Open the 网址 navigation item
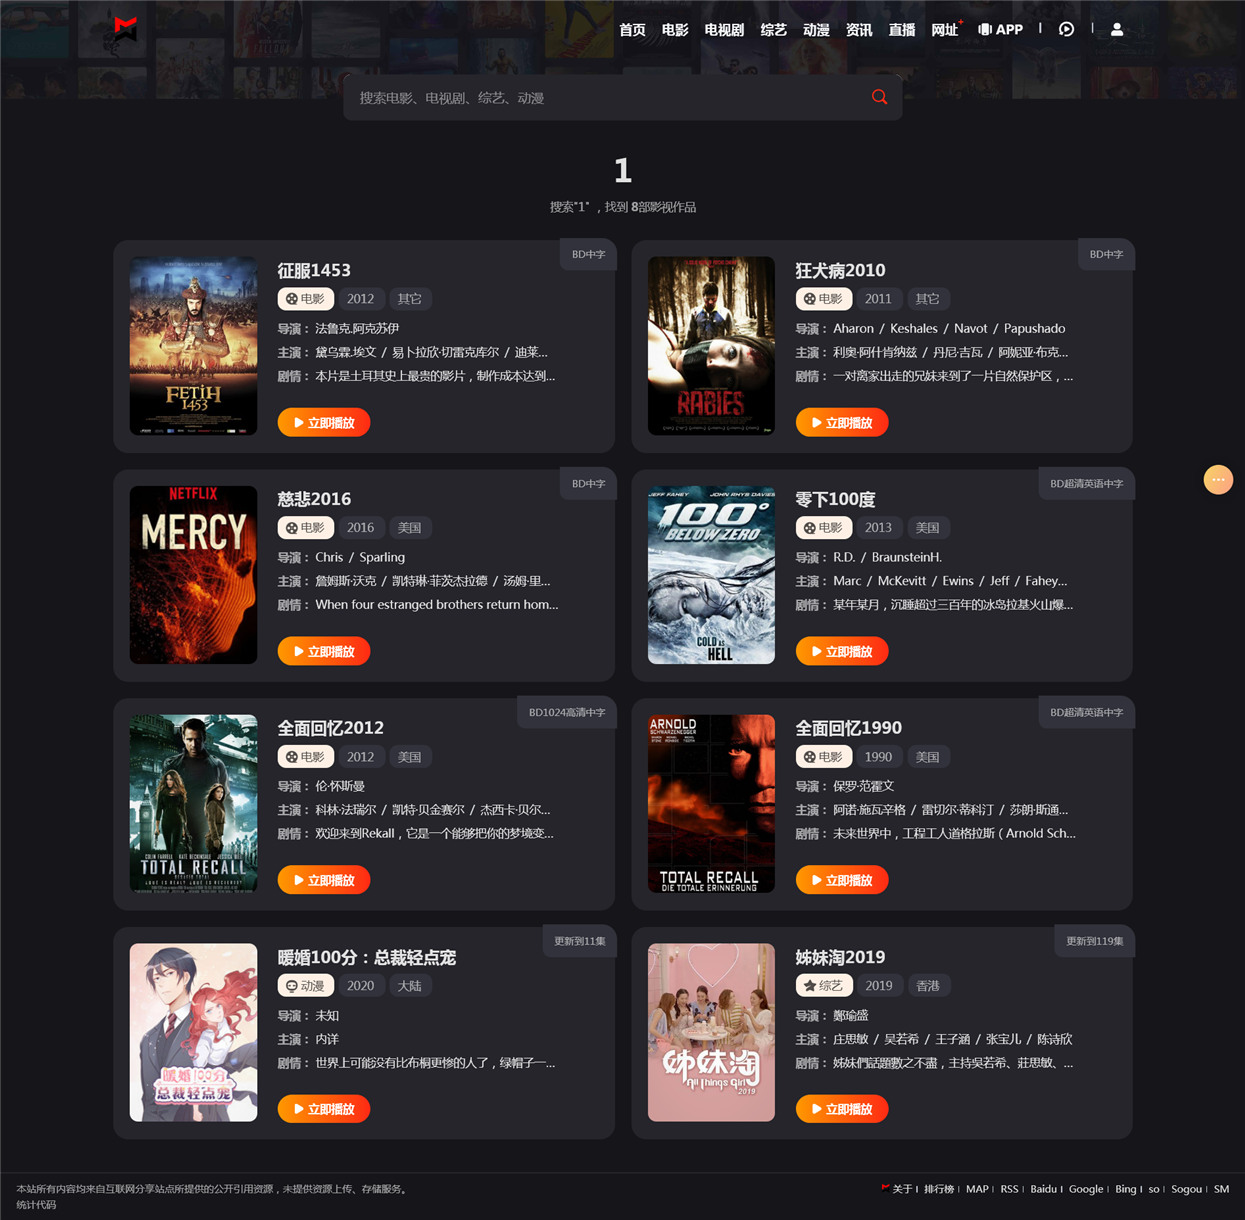Image resolution: width=1245 pixels, height=1220 pixels. (x=945, y=30)
